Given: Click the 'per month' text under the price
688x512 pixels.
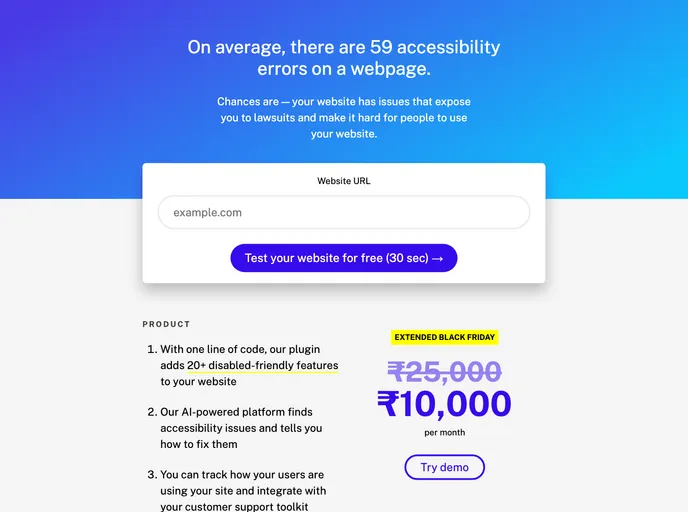Looking at the screenshot, I should [x=444, y=433].
